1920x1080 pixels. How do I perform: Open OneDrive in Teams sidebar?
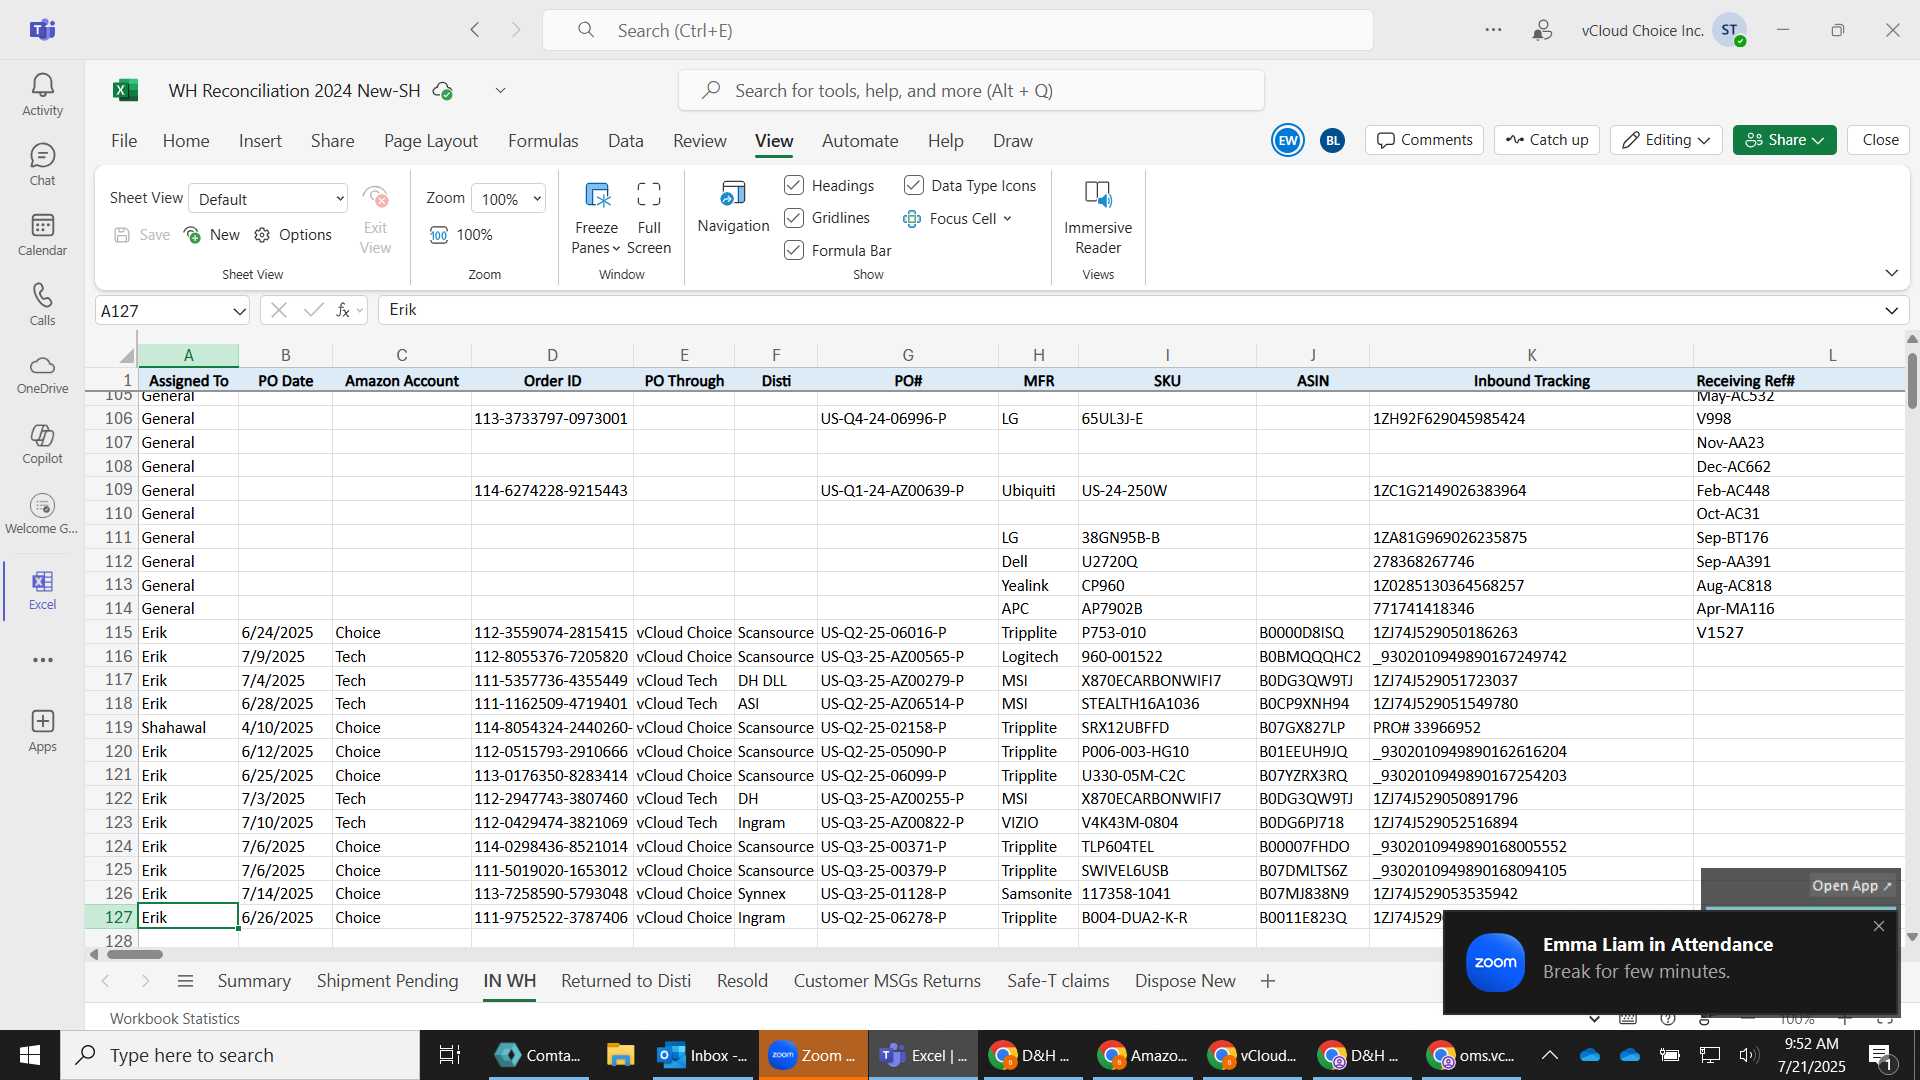point(42,374)
